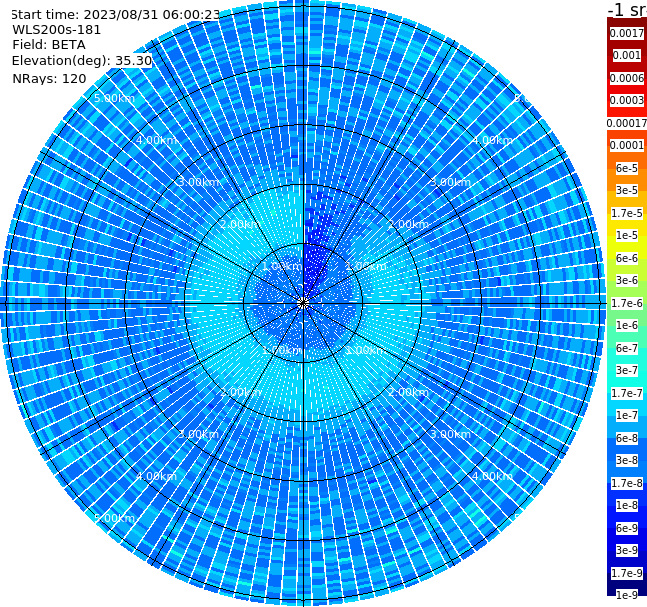Click the 0.0001 orange colorbar label
Viewport: 647px width, 607px height.
tap(627, 145)
